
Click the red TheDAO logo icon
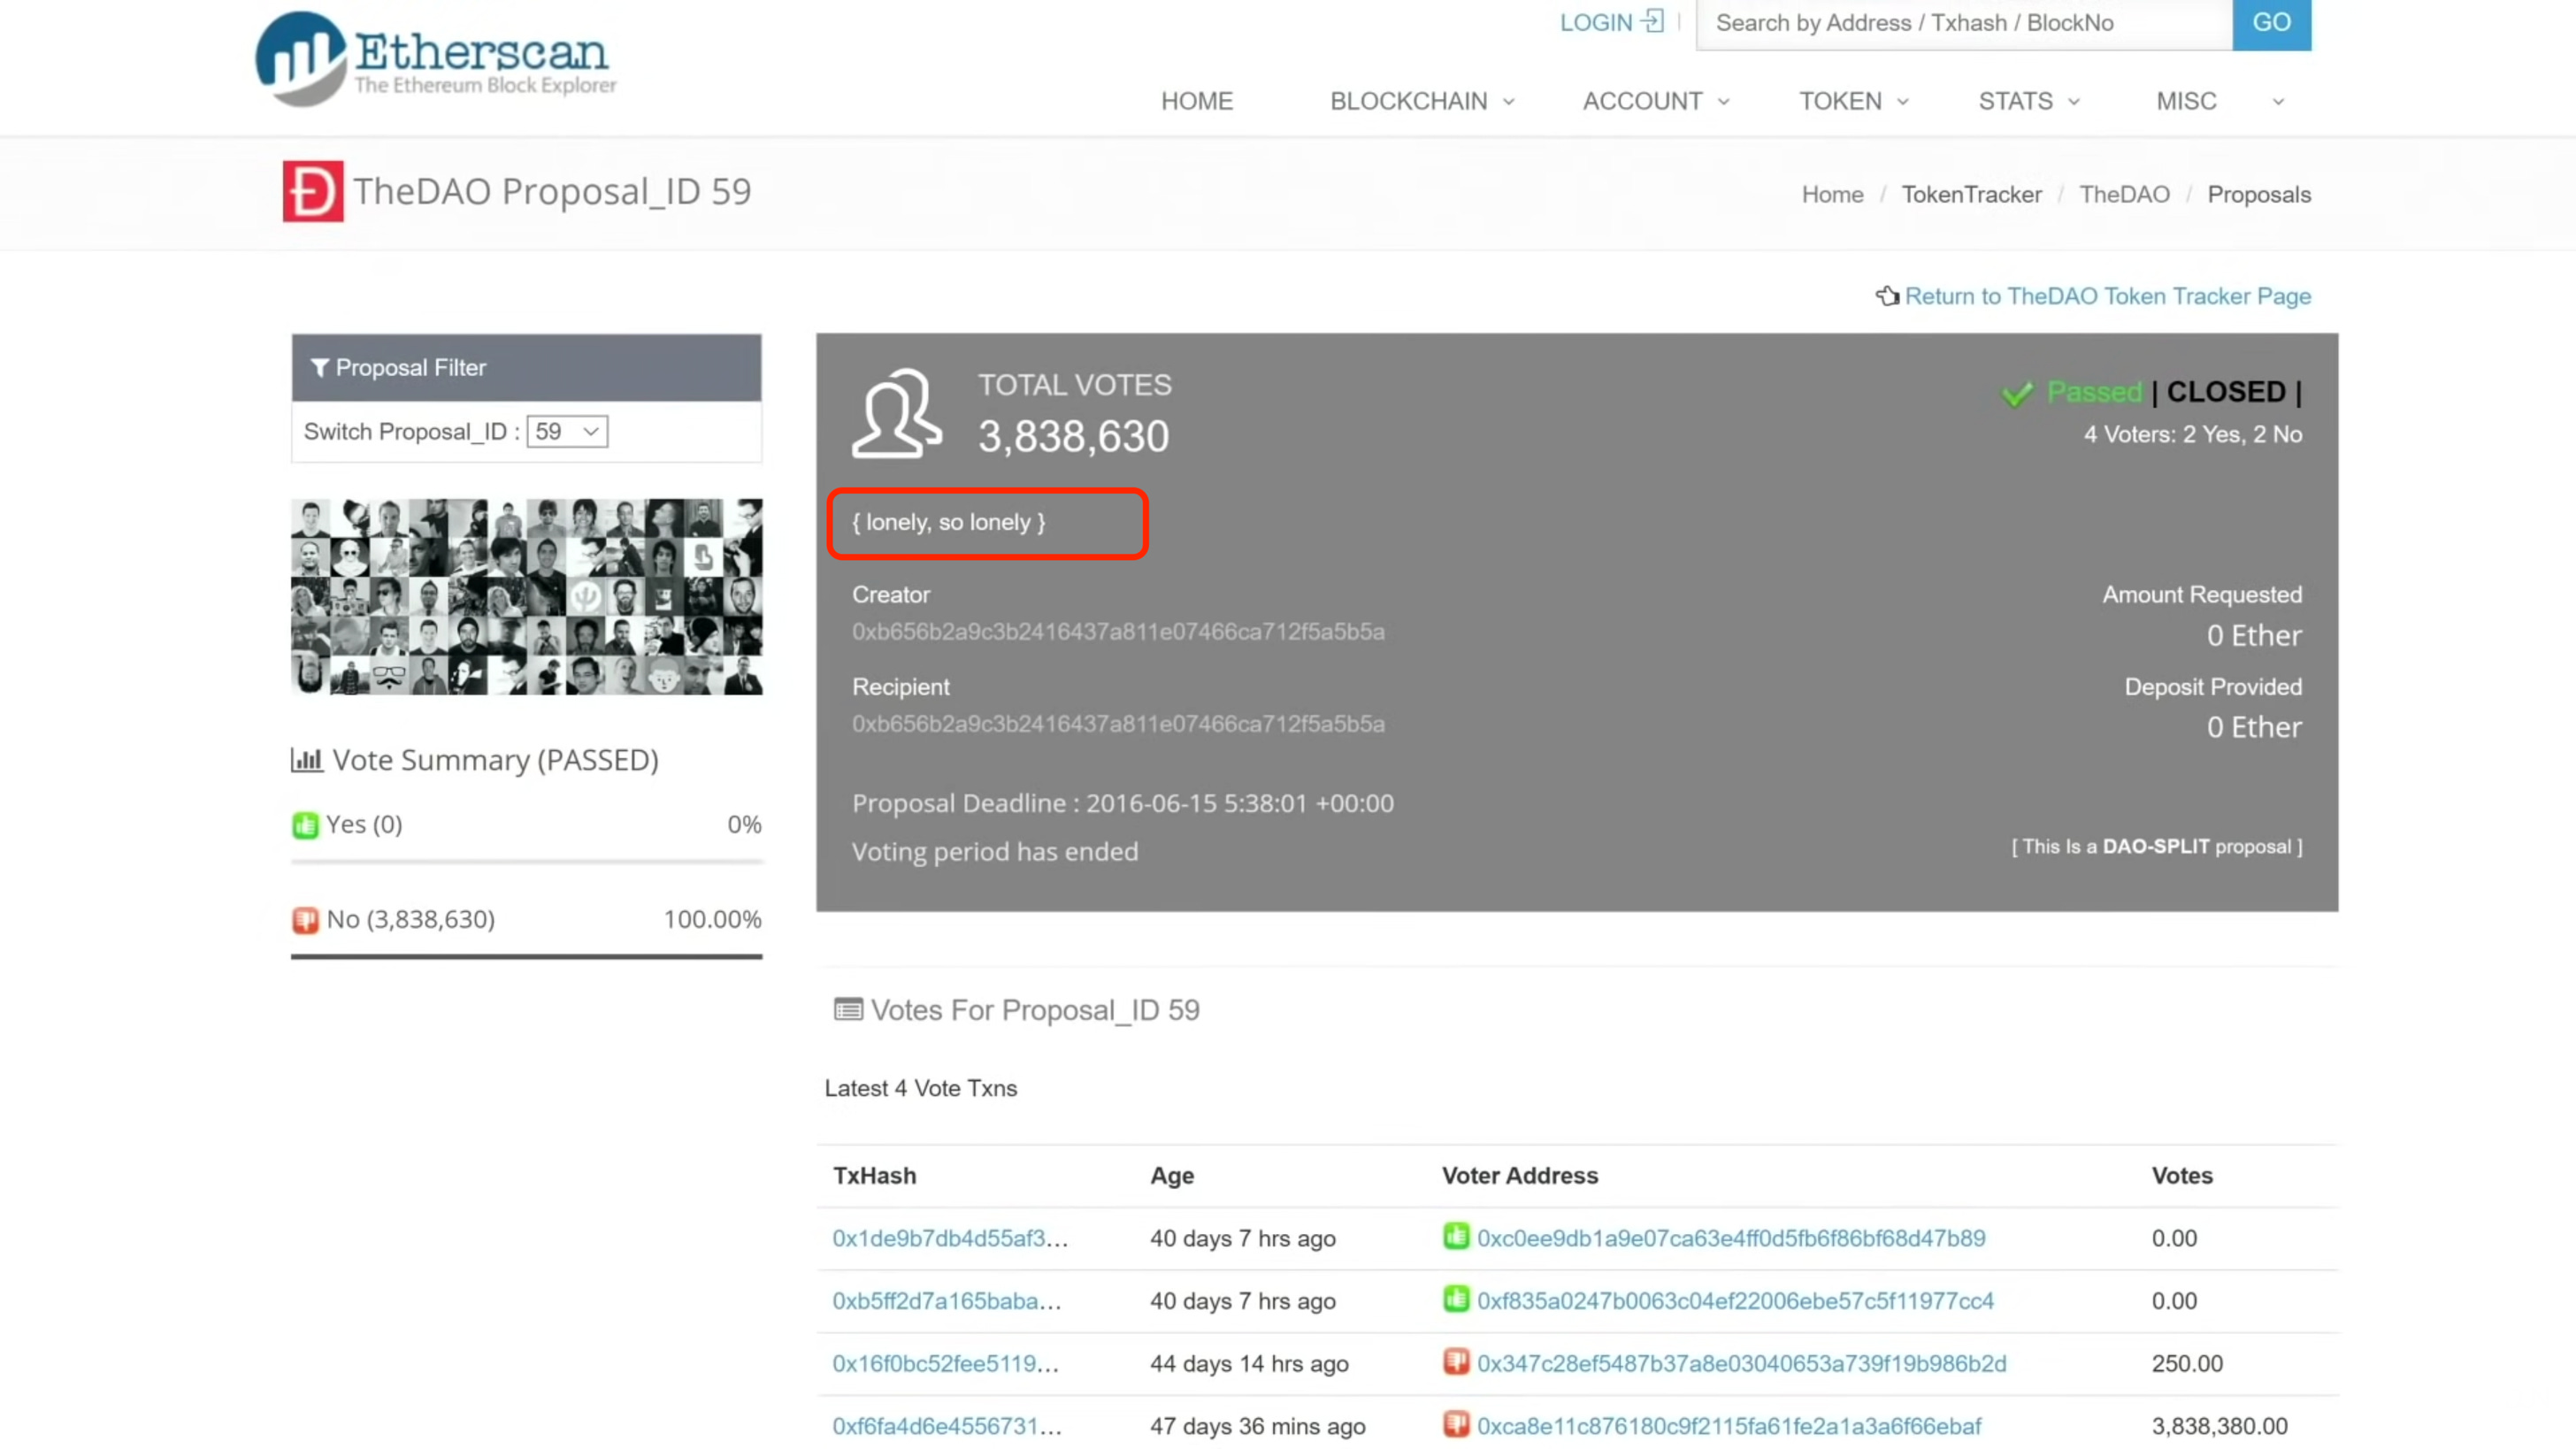tap(313, 191)
